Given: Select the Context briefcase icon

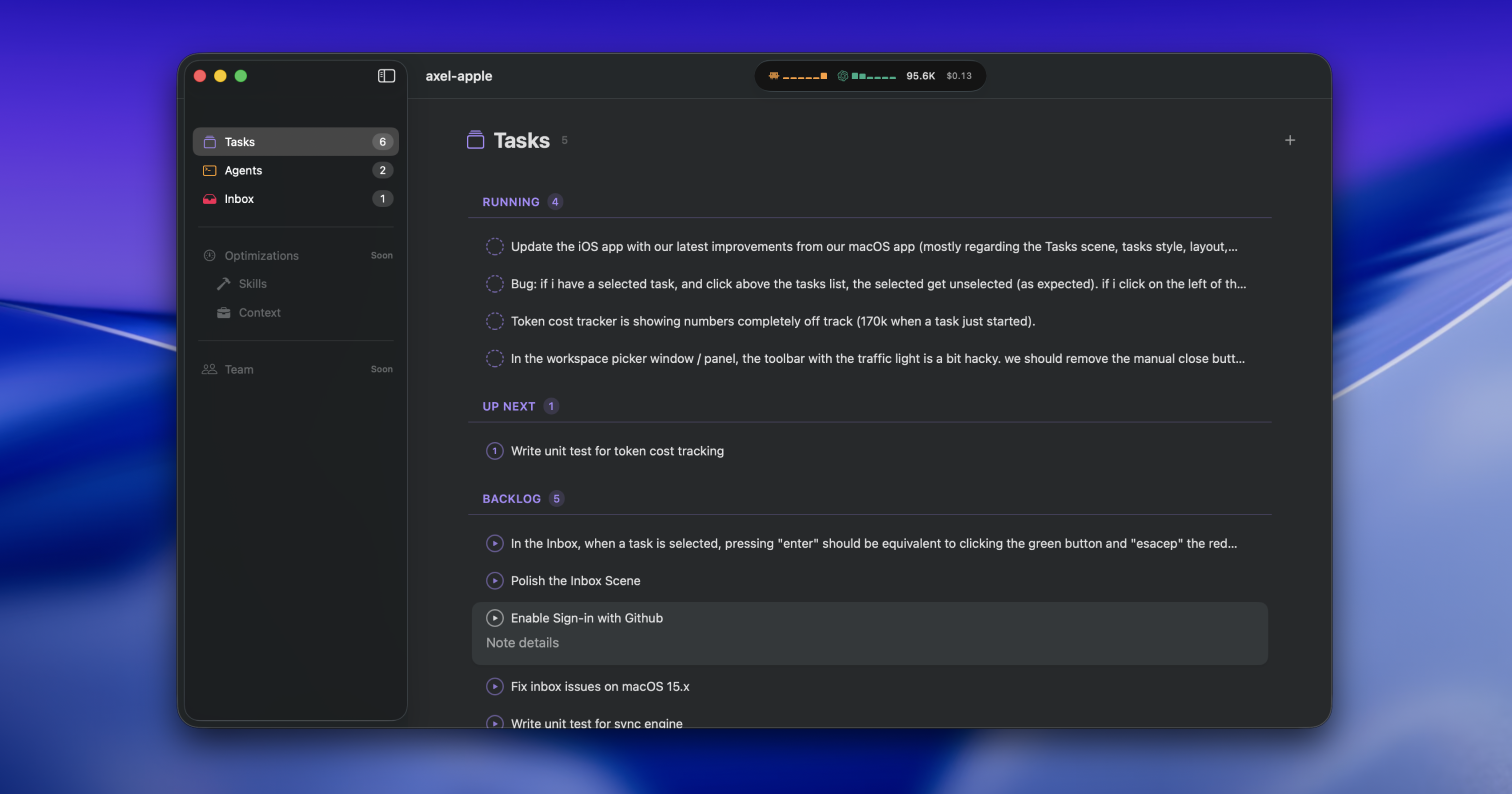Looking at the screenshot, I should pyautogui.click(x=222, y=312).
